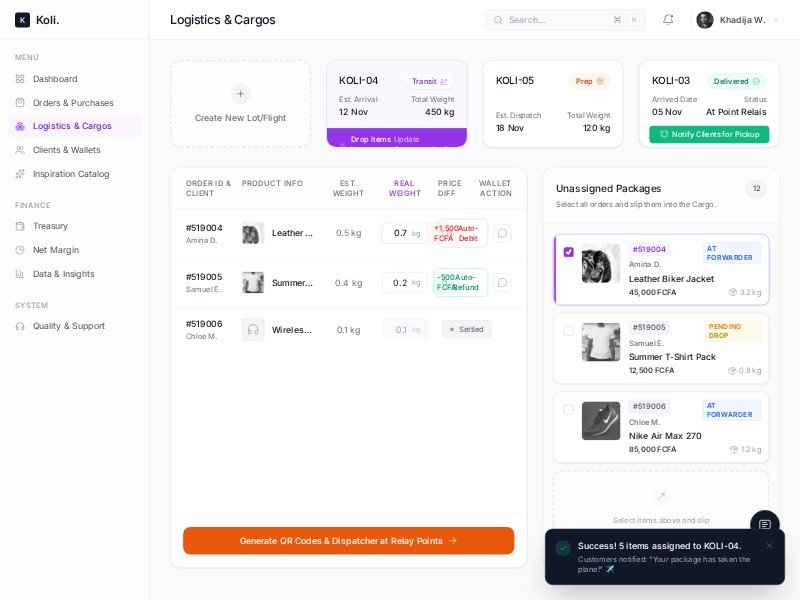
Task: Open Treasury from the Finance menu
Action: (x=50, y=226)
